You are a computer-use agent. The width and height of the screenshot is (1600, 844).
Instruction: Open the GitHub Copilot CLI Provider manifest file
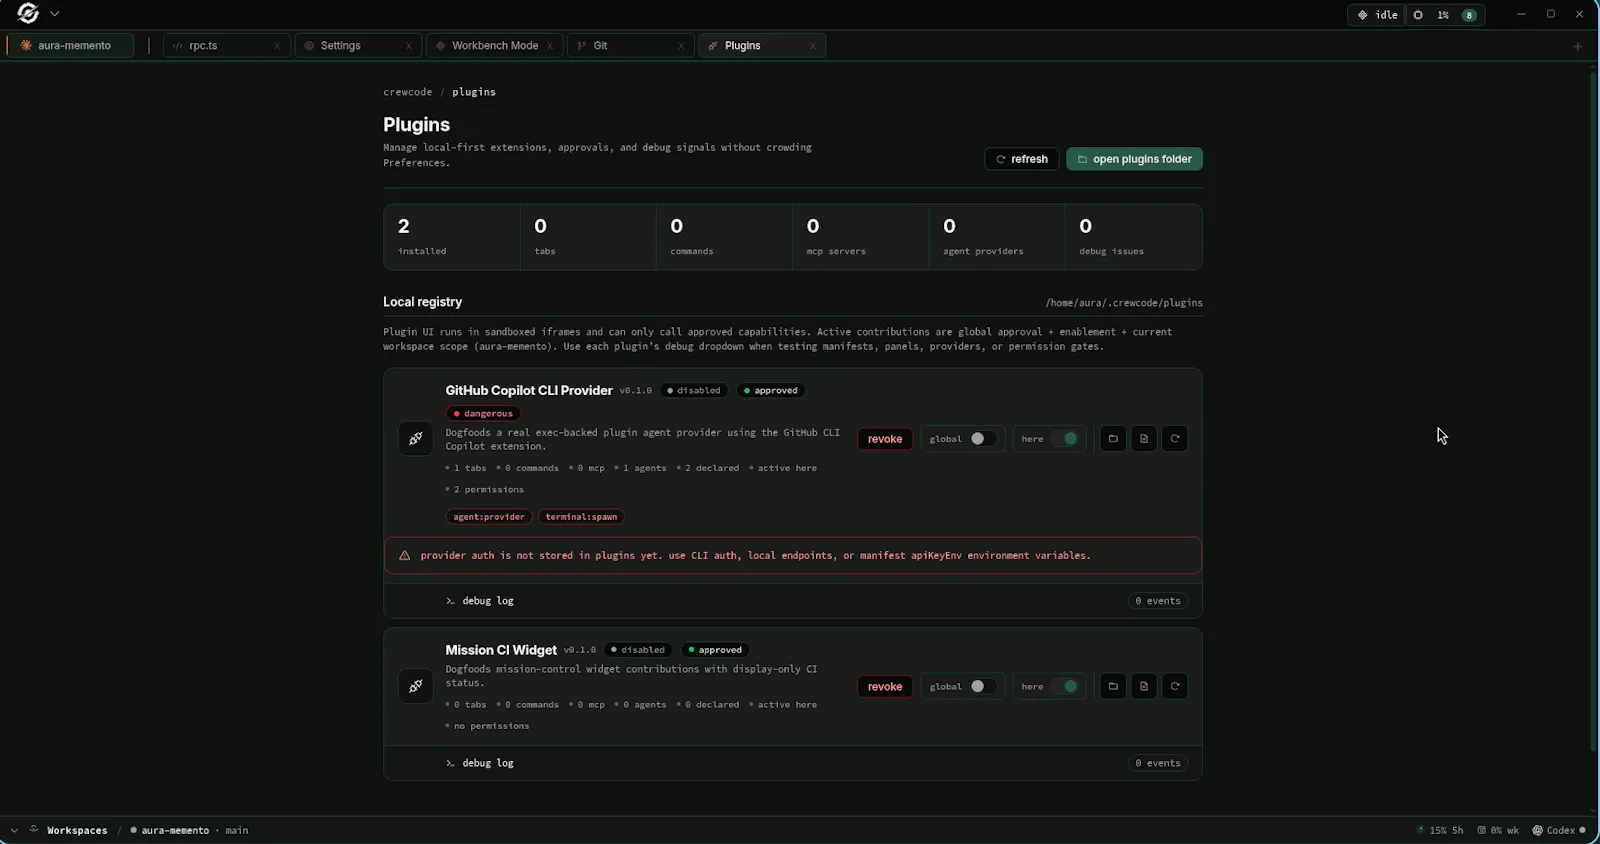(1144, 439)
